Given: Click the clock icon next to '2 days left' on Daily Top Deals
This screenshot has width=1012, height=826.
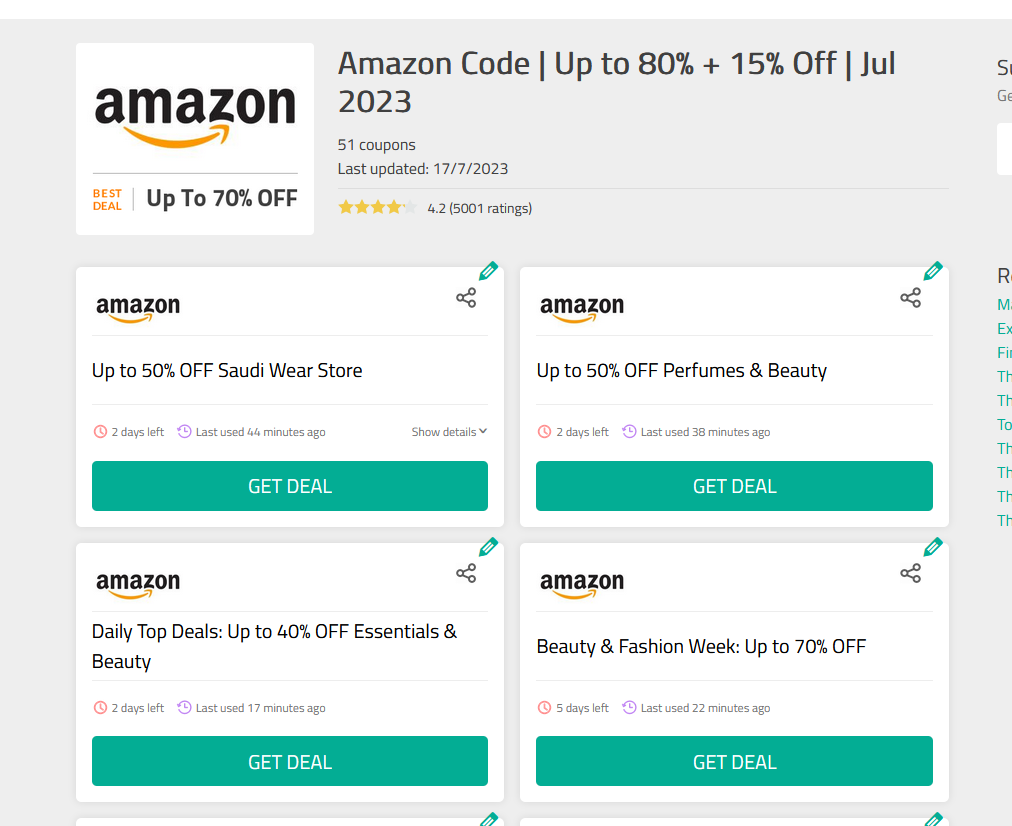Looking at the screenshot, I should click(x=100, y=707).
